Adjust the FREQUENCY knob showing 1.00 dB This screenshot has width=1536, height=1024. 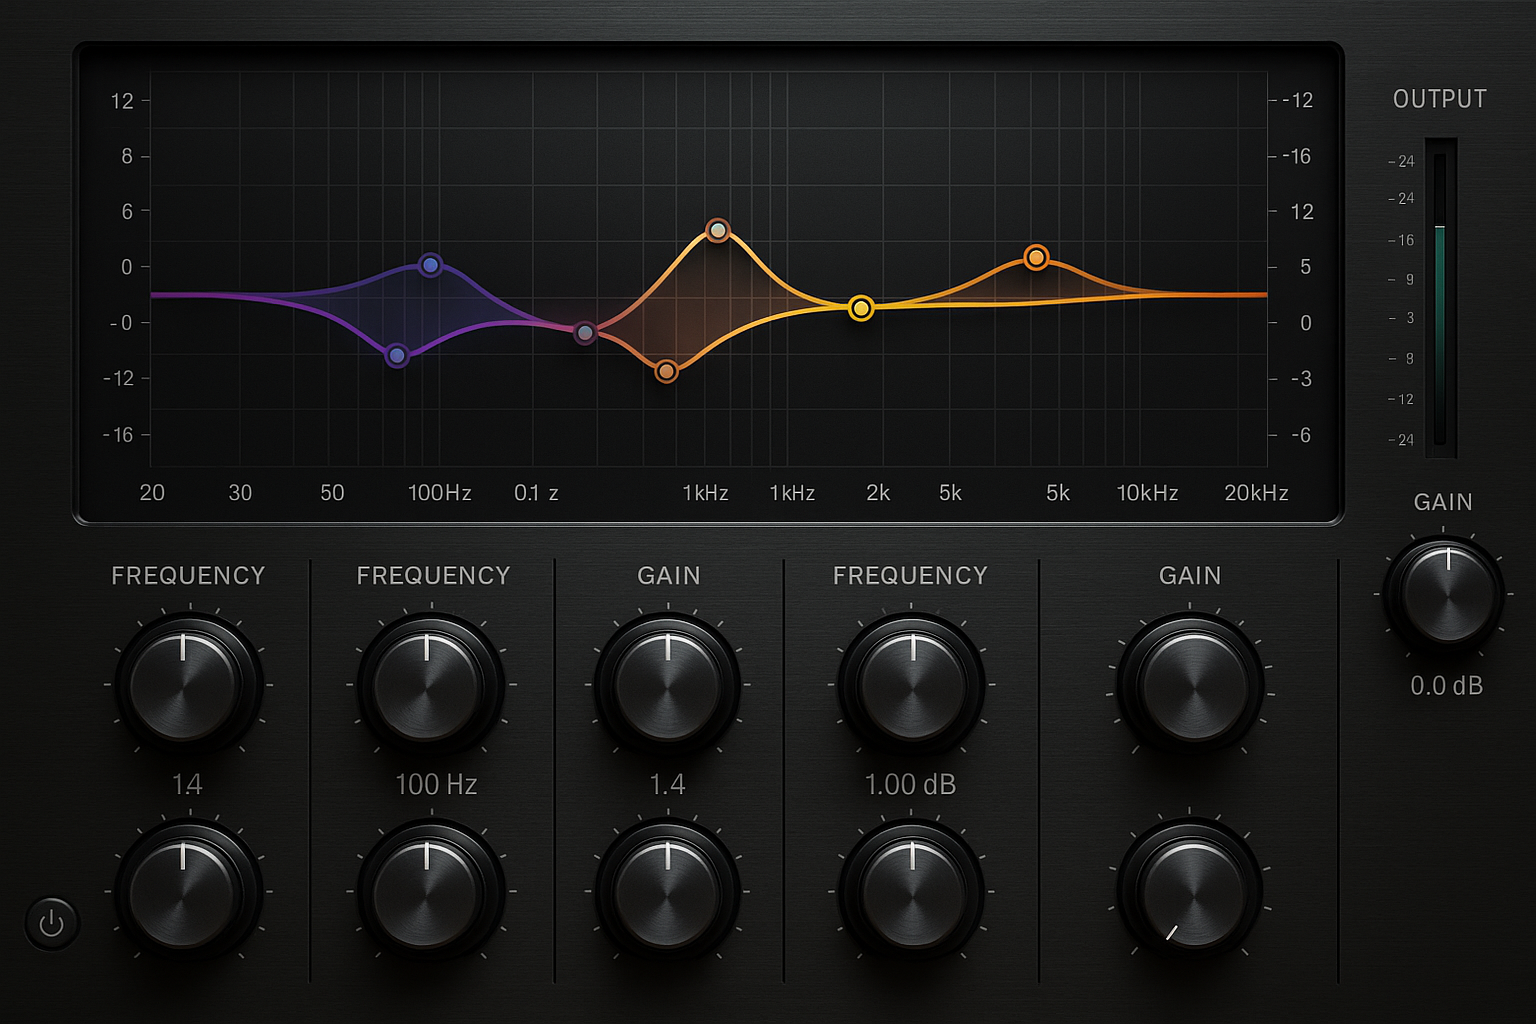911,685
